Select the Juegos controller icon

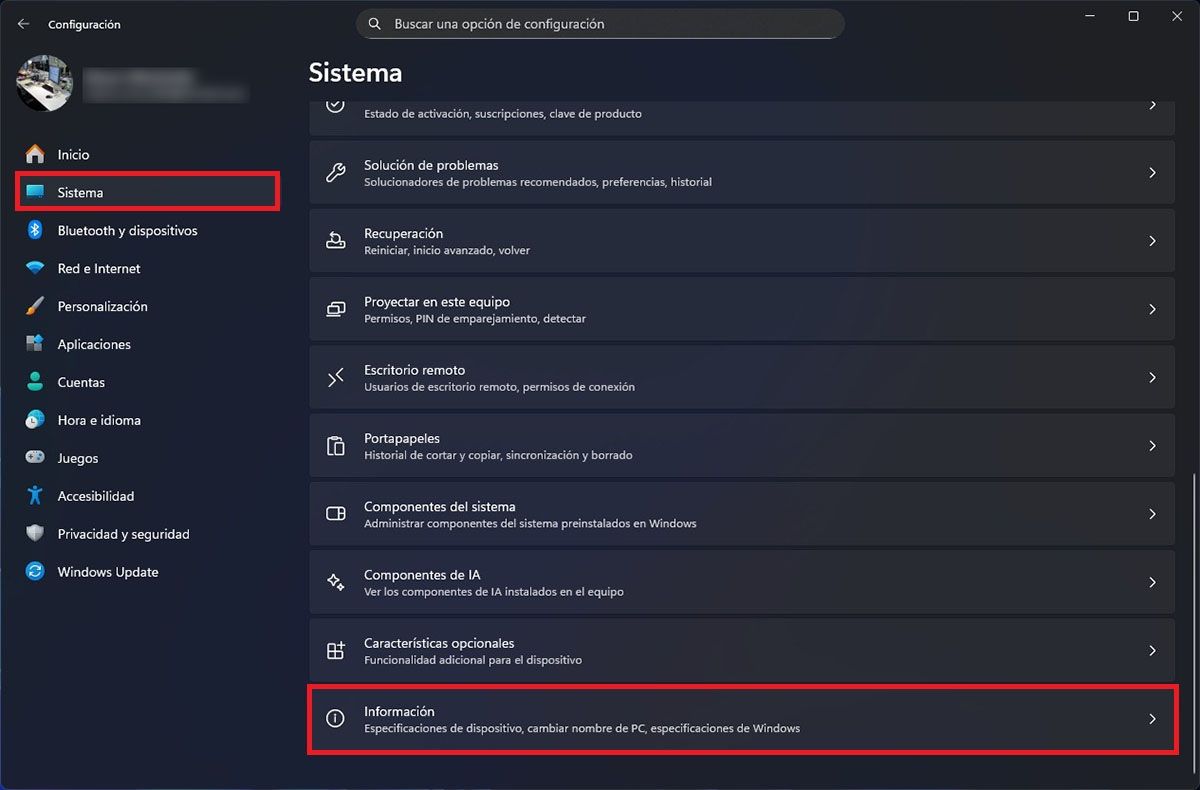click(x=35, y=458)
